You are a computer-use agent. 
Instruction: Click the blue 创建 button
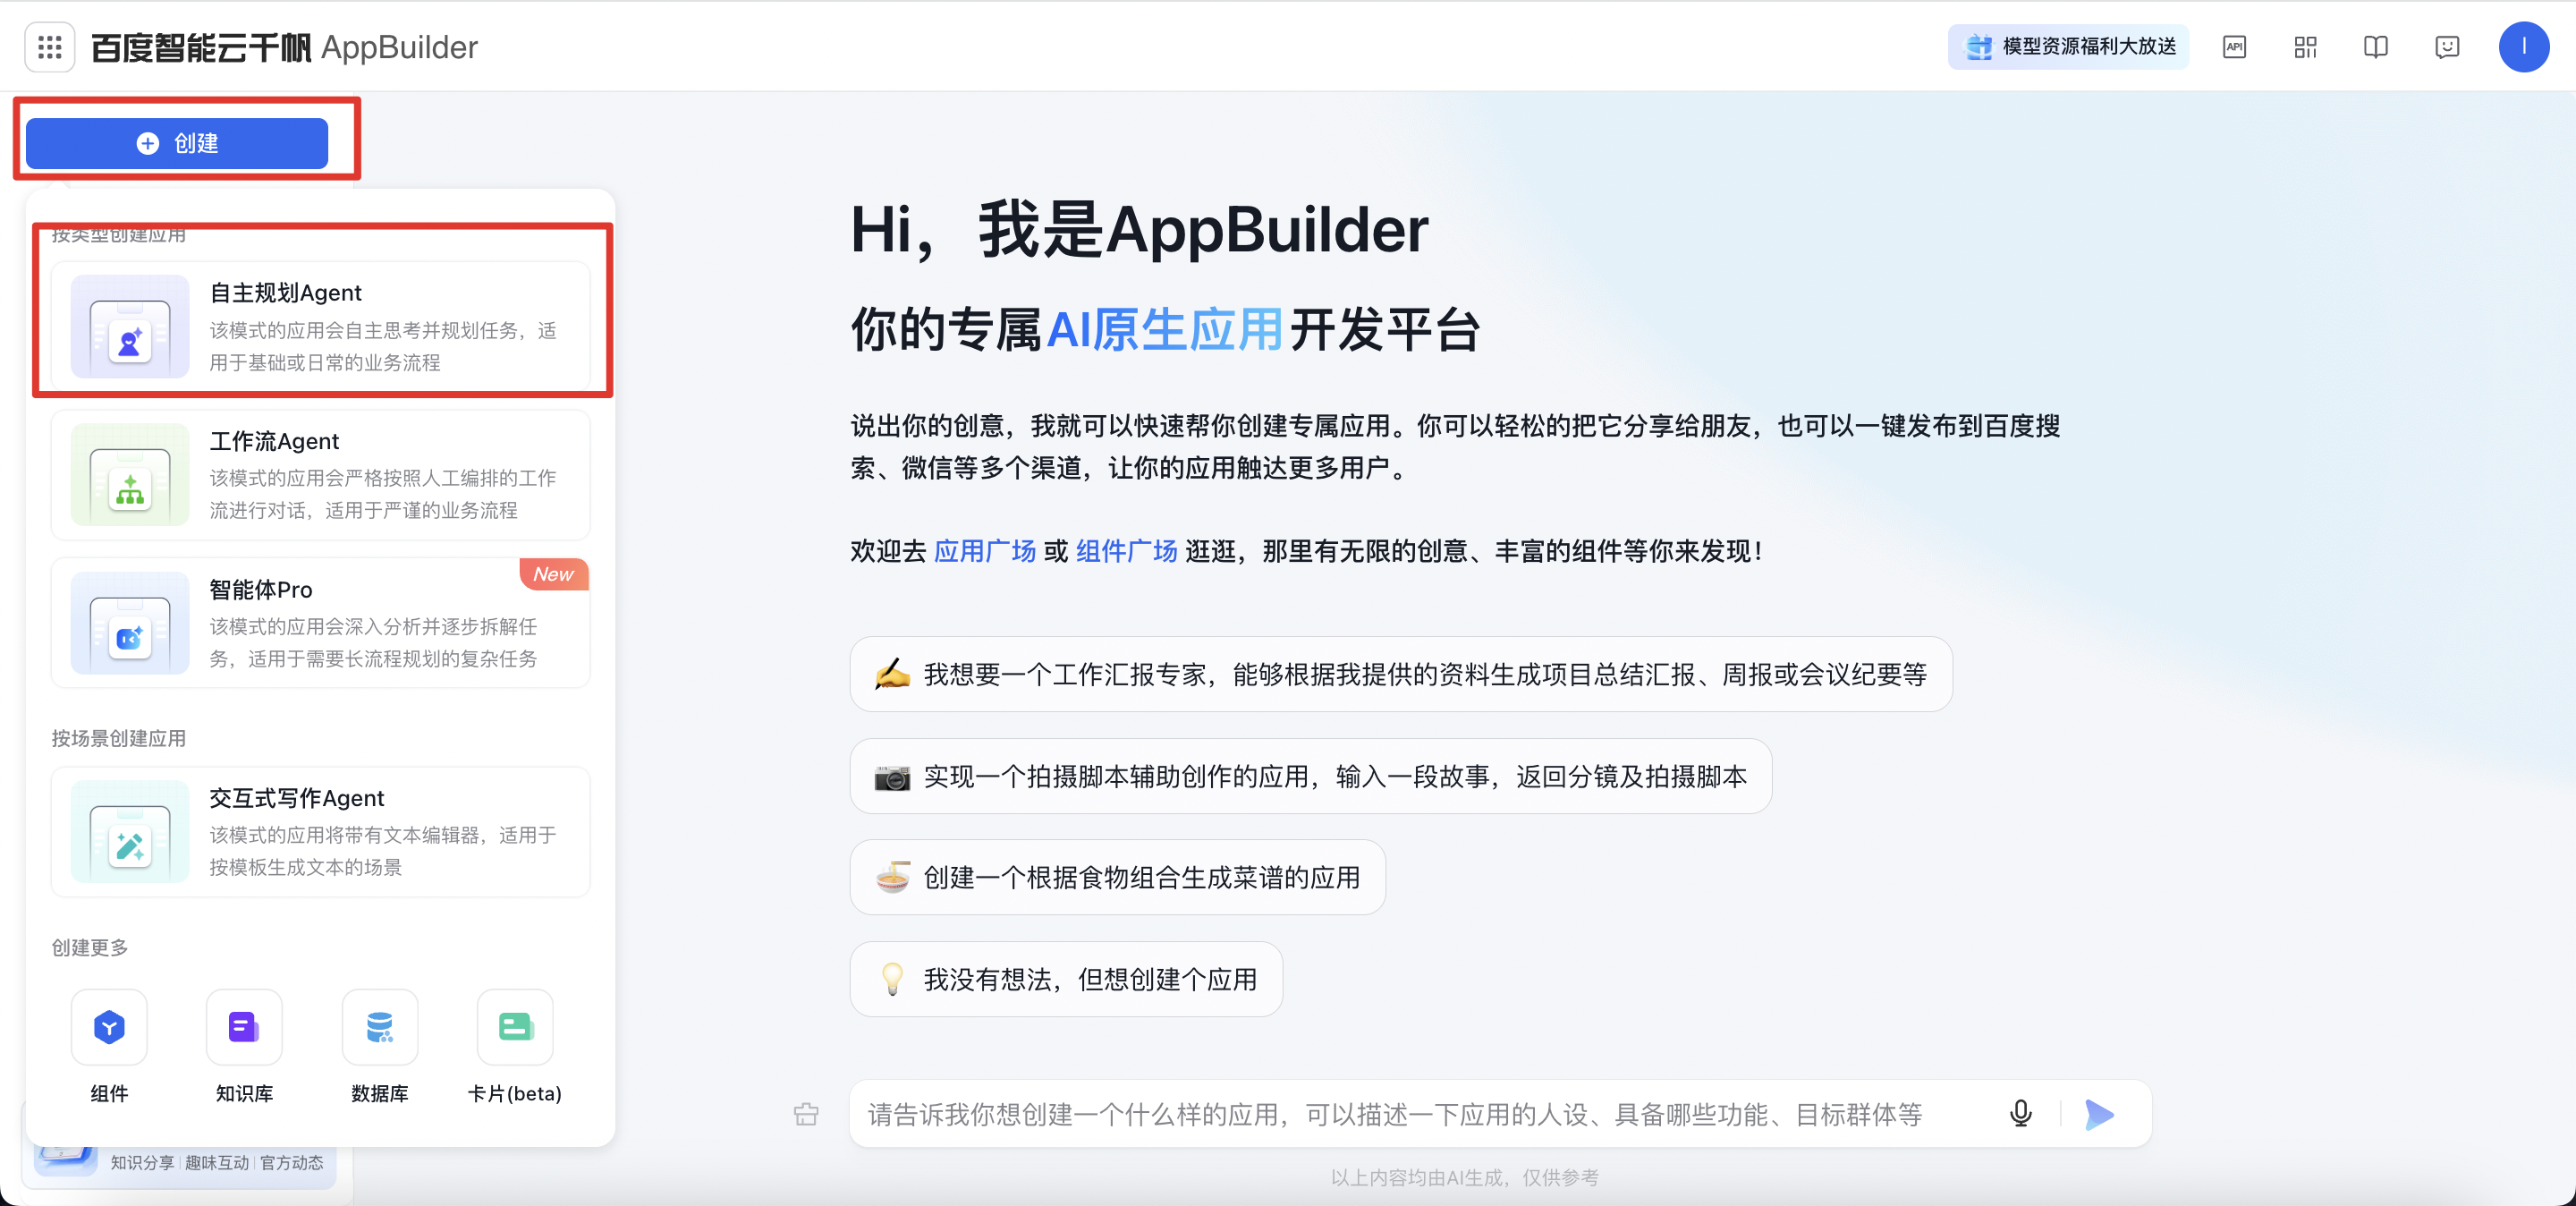(177, 143)
